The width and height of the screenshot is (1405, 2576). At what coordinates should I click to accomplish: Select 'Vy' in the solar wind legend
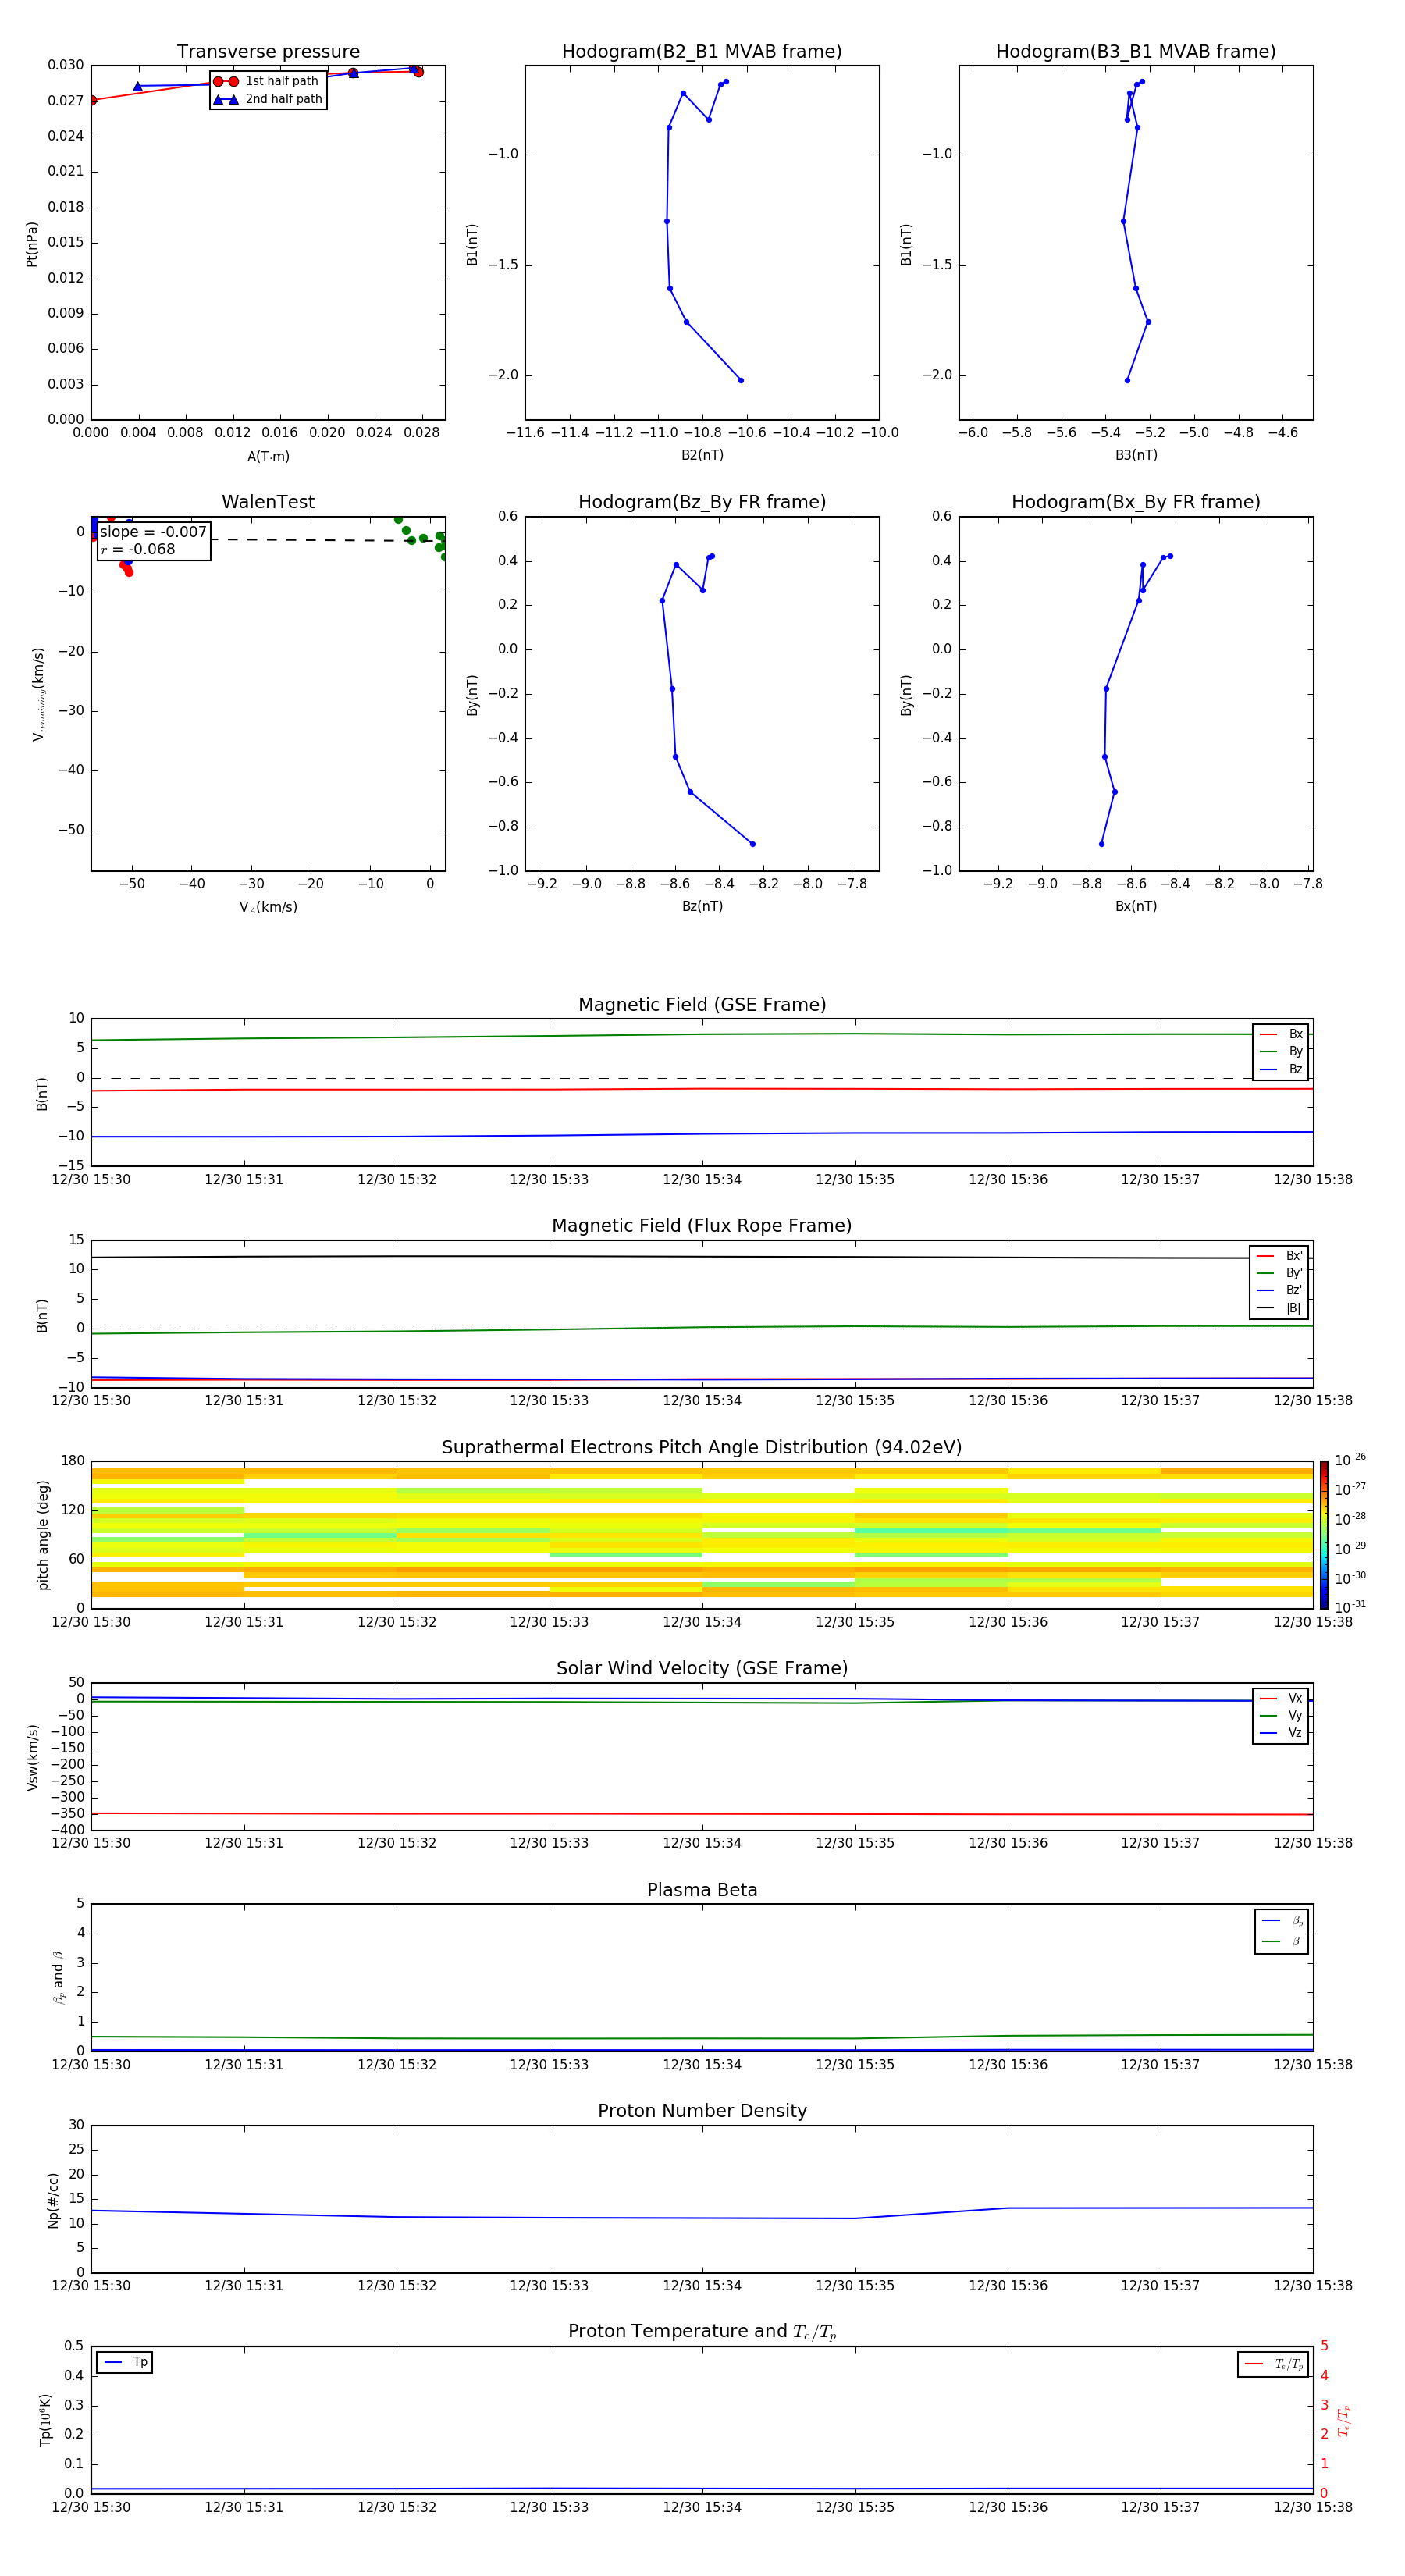(x=1281, y=1715)
